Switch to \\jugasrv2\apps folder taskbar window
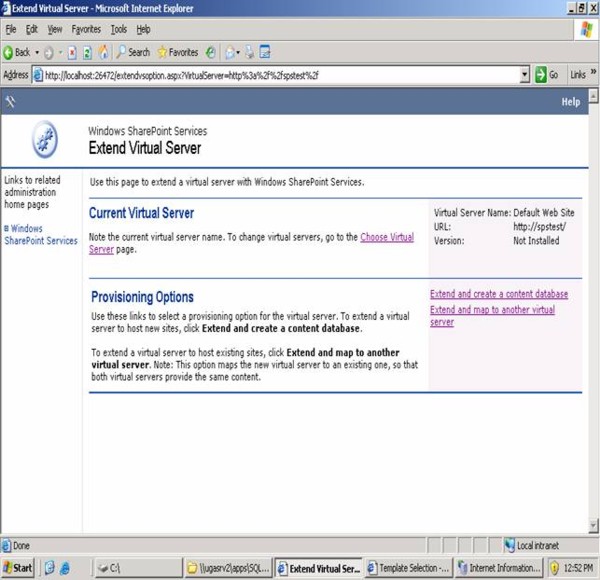 (x=228, y=568)
